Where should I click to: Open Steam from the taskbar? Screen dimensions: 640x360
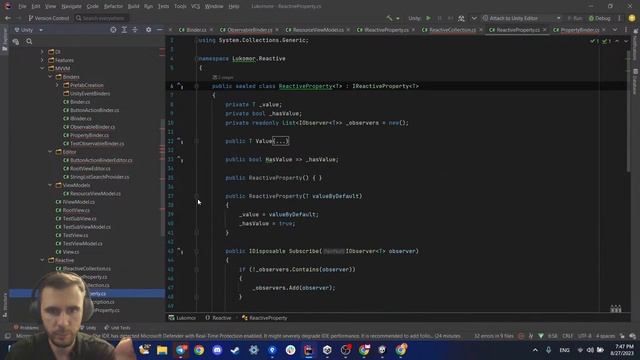(235, 350)
